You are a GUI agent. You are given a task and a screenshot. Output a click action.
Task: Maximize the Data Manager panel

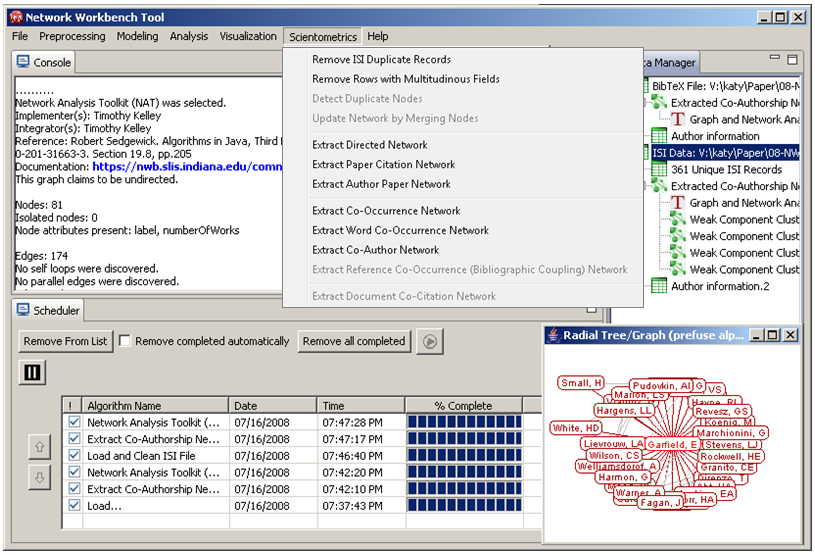point(792,60)
